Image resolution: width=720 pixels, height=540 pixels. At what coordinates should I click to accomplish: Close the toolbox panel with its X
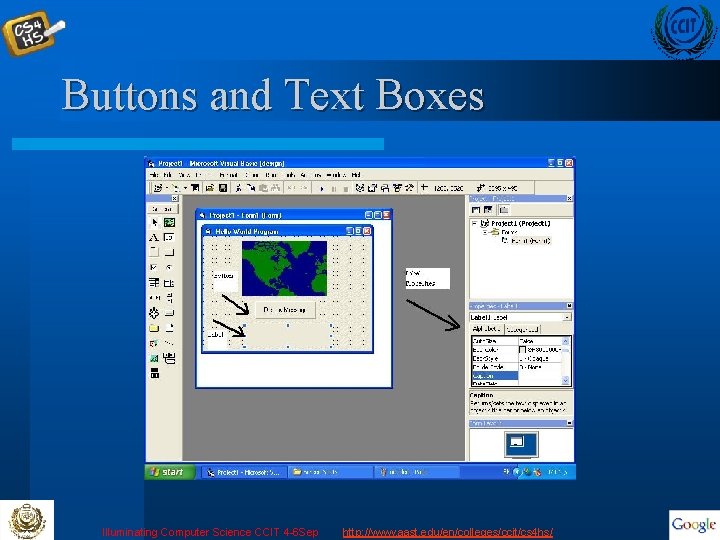pos(174,198)
